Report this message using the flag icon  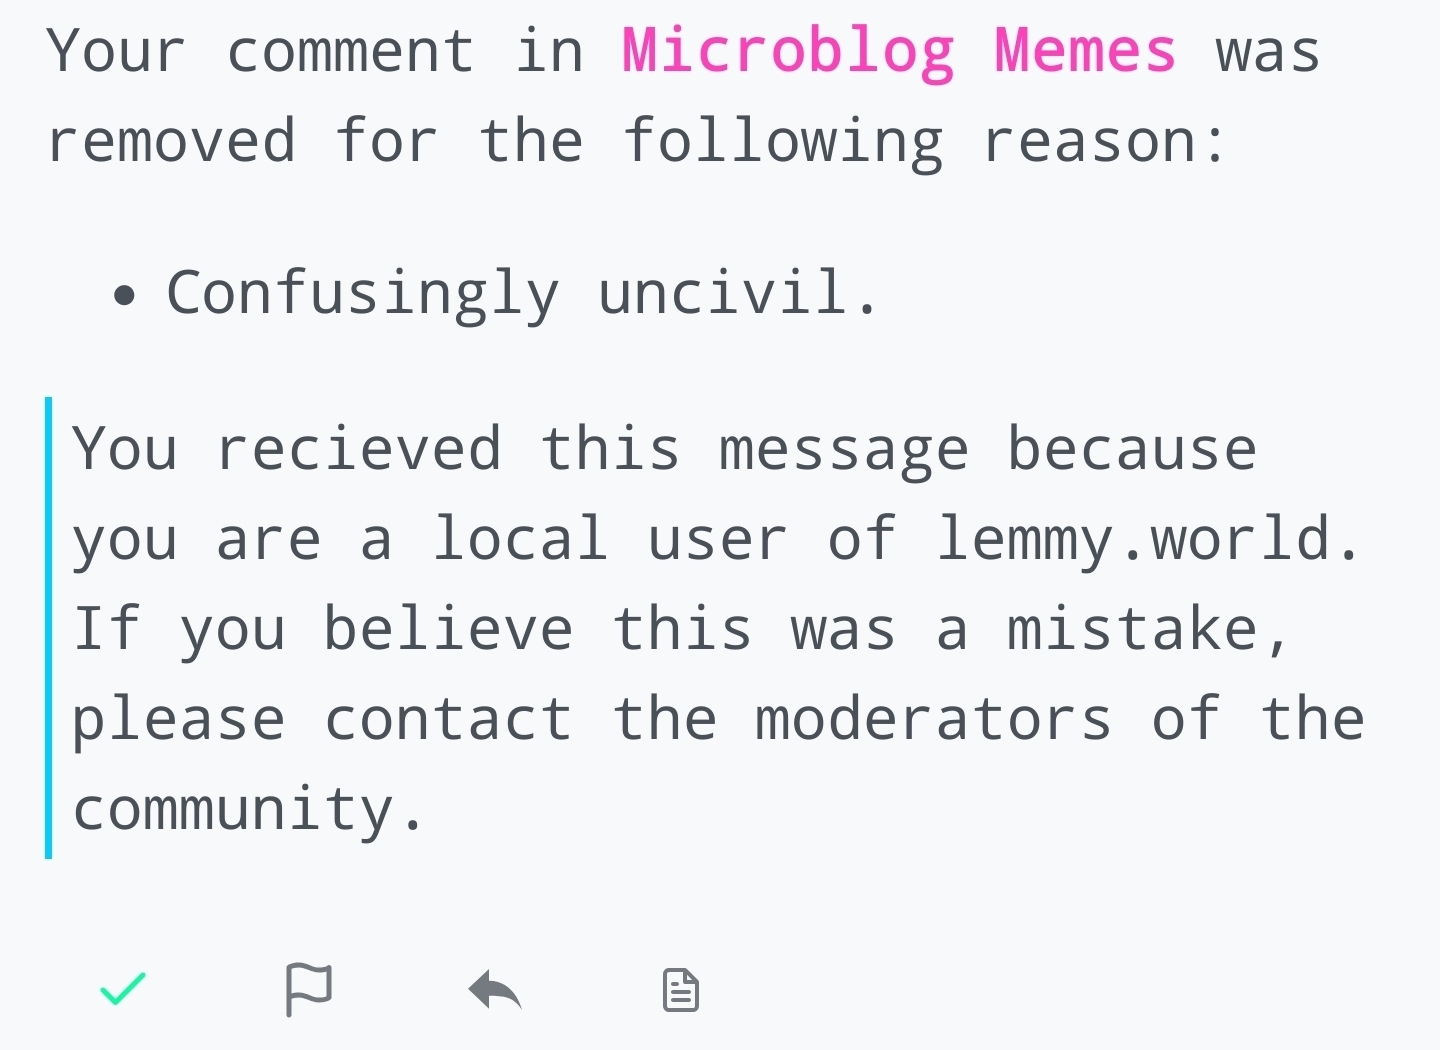tap(308, 989)
